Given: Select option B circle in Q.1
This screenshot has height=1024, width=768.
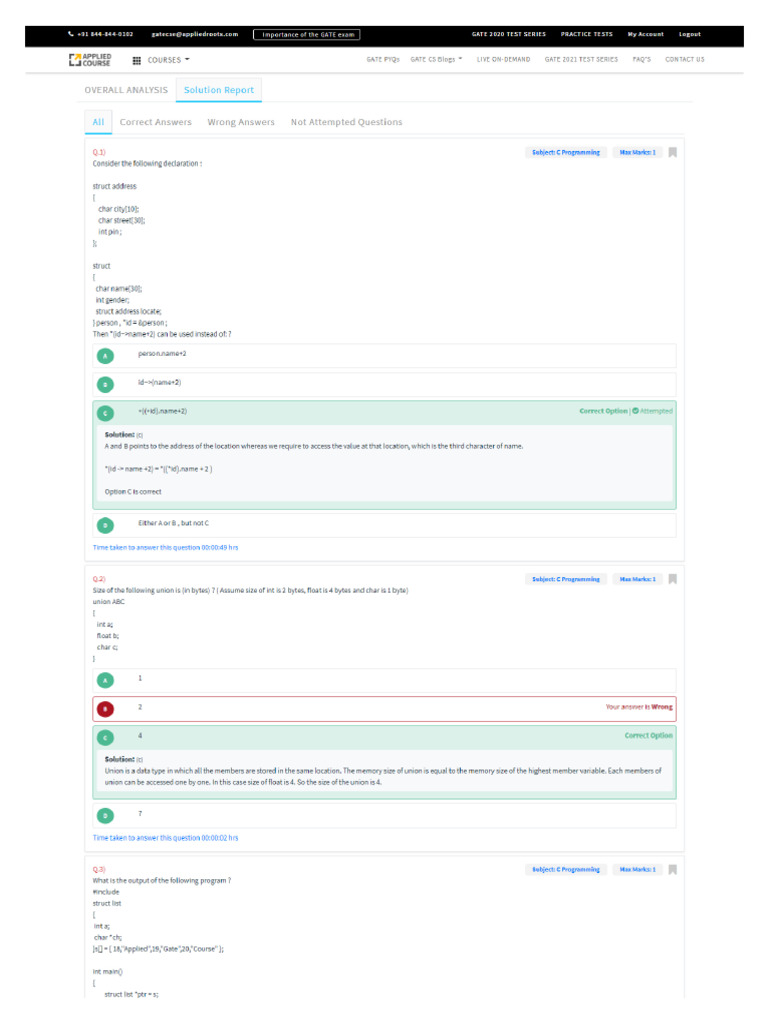Looking at the screenshot, I should click(105, 384).
